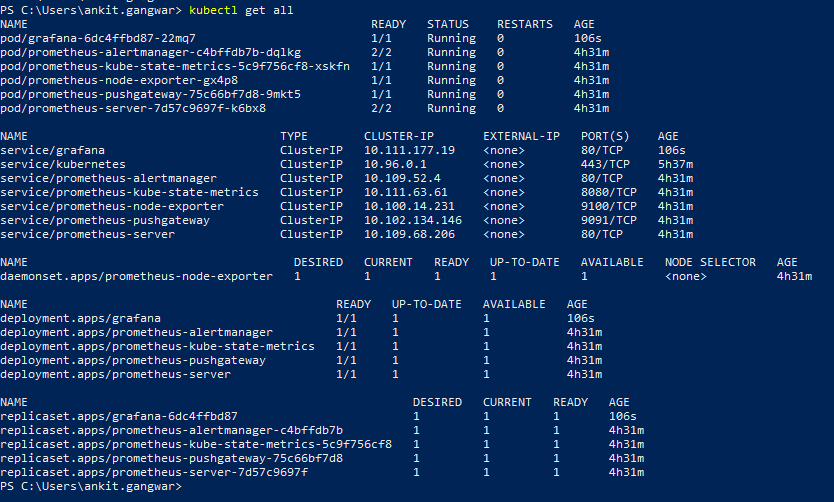Screen dimensions: 834x502
Task: Select cluster IP 10.109.52.4
Action: 402,178
